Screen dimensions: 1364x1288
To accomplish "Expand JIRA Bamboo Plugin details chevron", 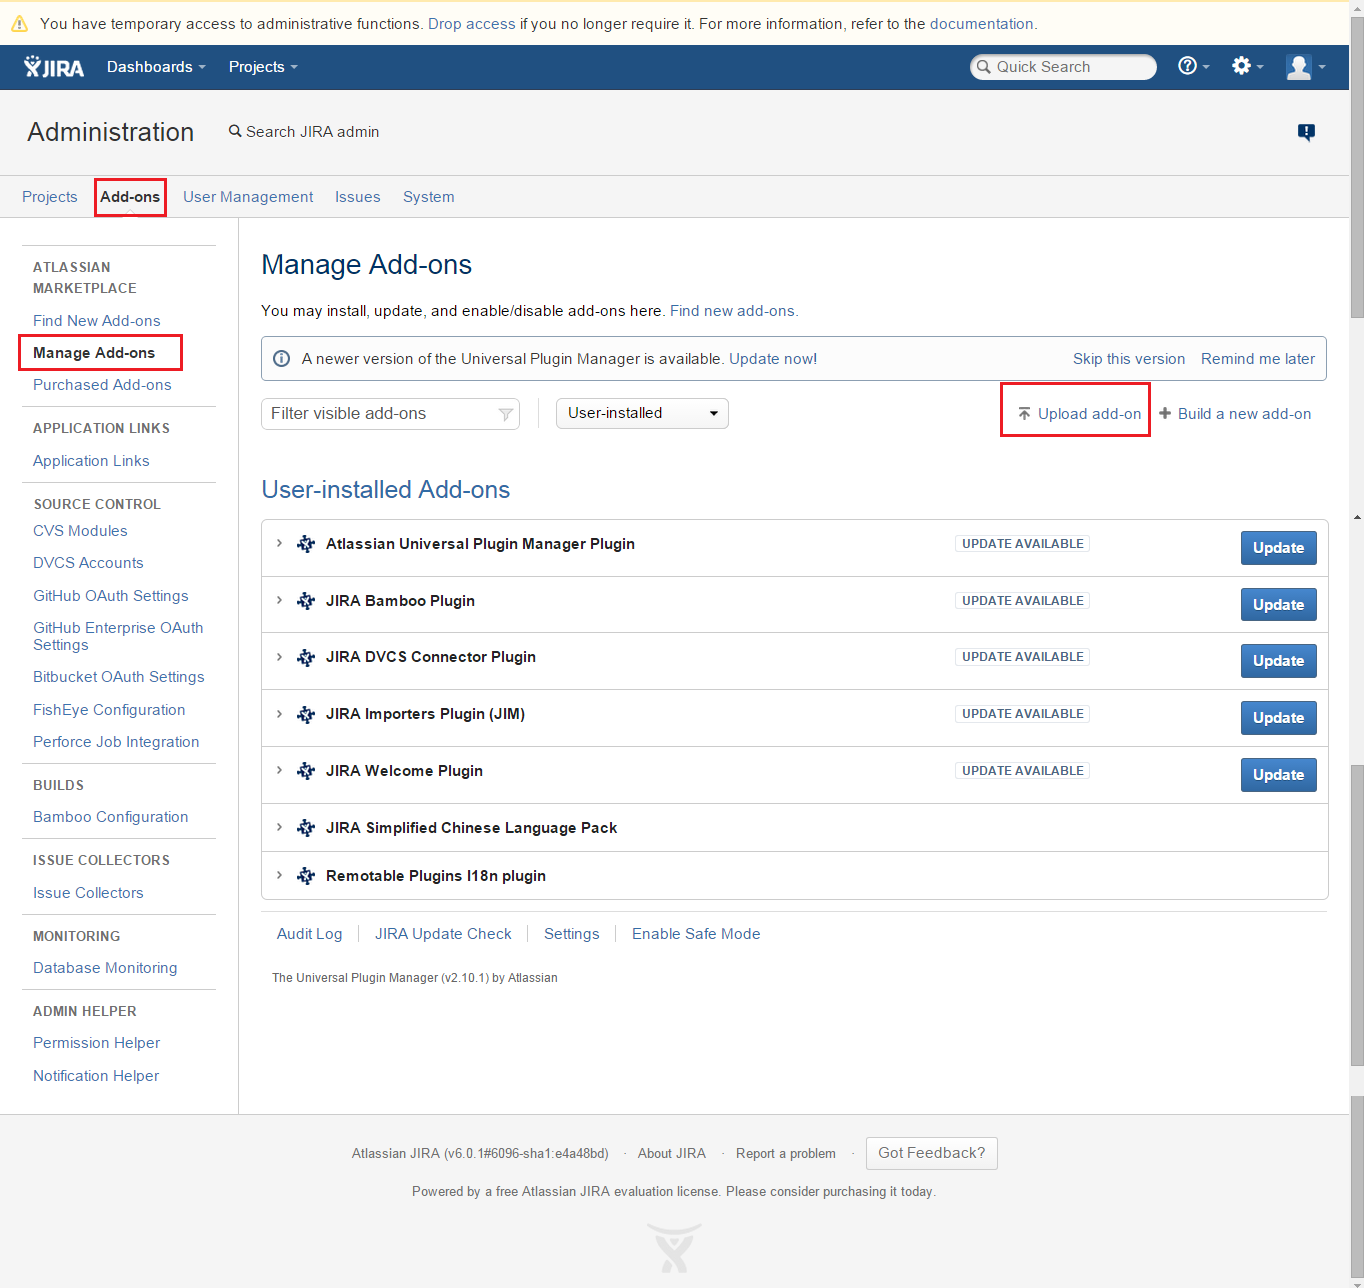I will [279, 600].
